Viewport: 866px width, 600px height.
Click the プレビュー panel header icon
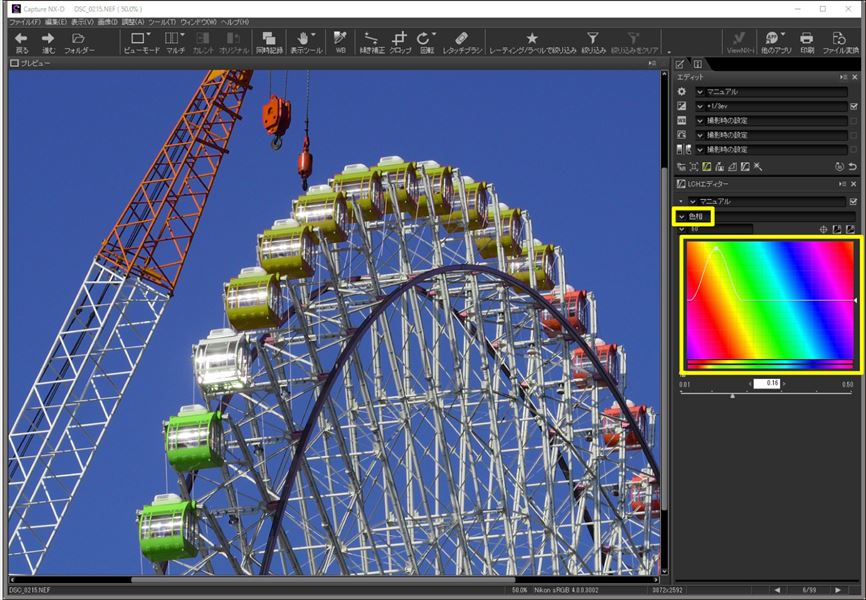(14, 64)
